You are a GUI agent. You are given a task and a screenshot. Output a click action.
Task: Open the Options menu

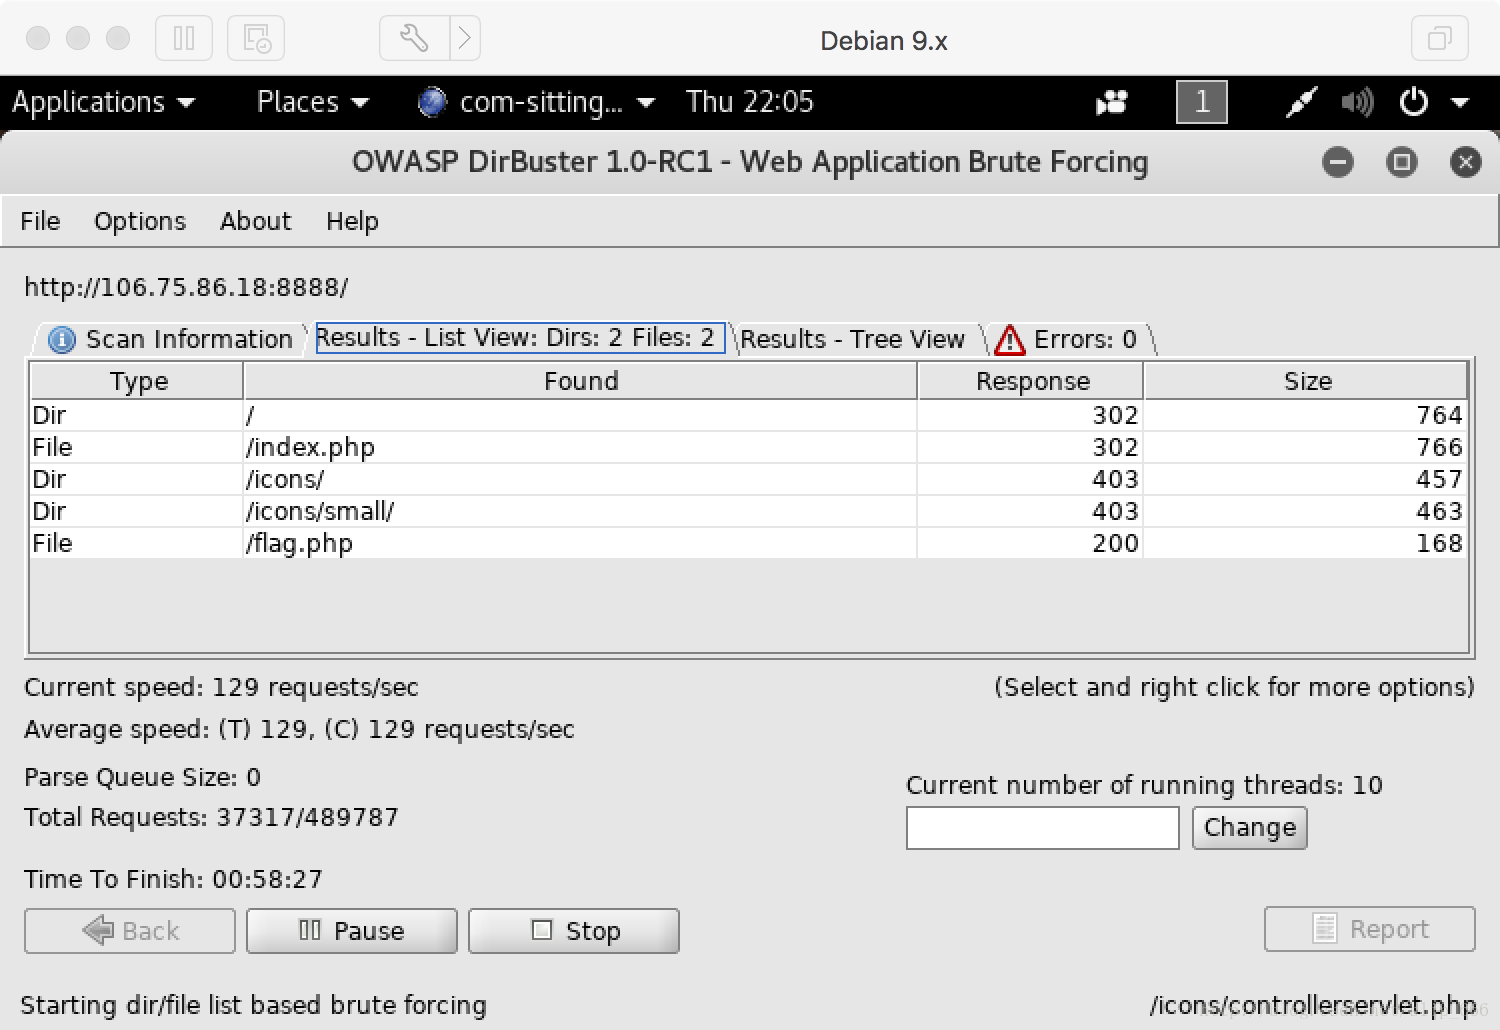click(140, 221)
